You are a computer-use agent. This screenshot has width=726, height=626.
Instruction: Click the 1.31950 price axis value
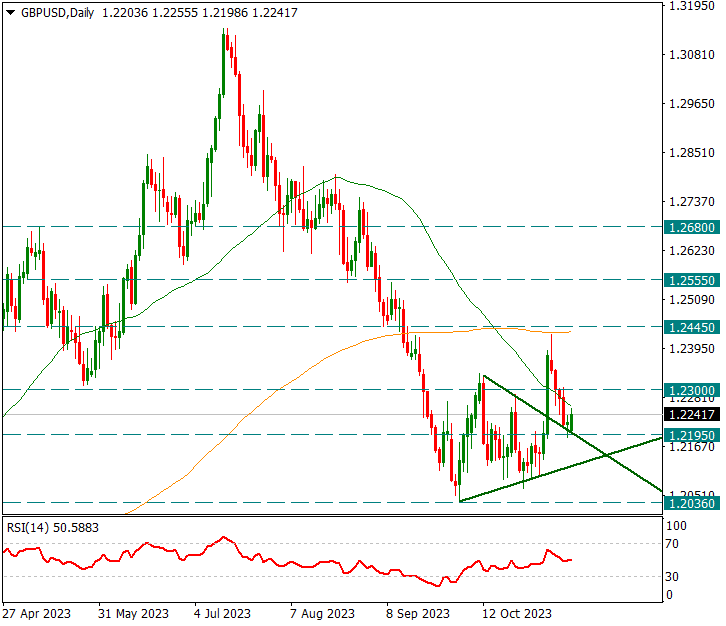click(x=692, y=6)
